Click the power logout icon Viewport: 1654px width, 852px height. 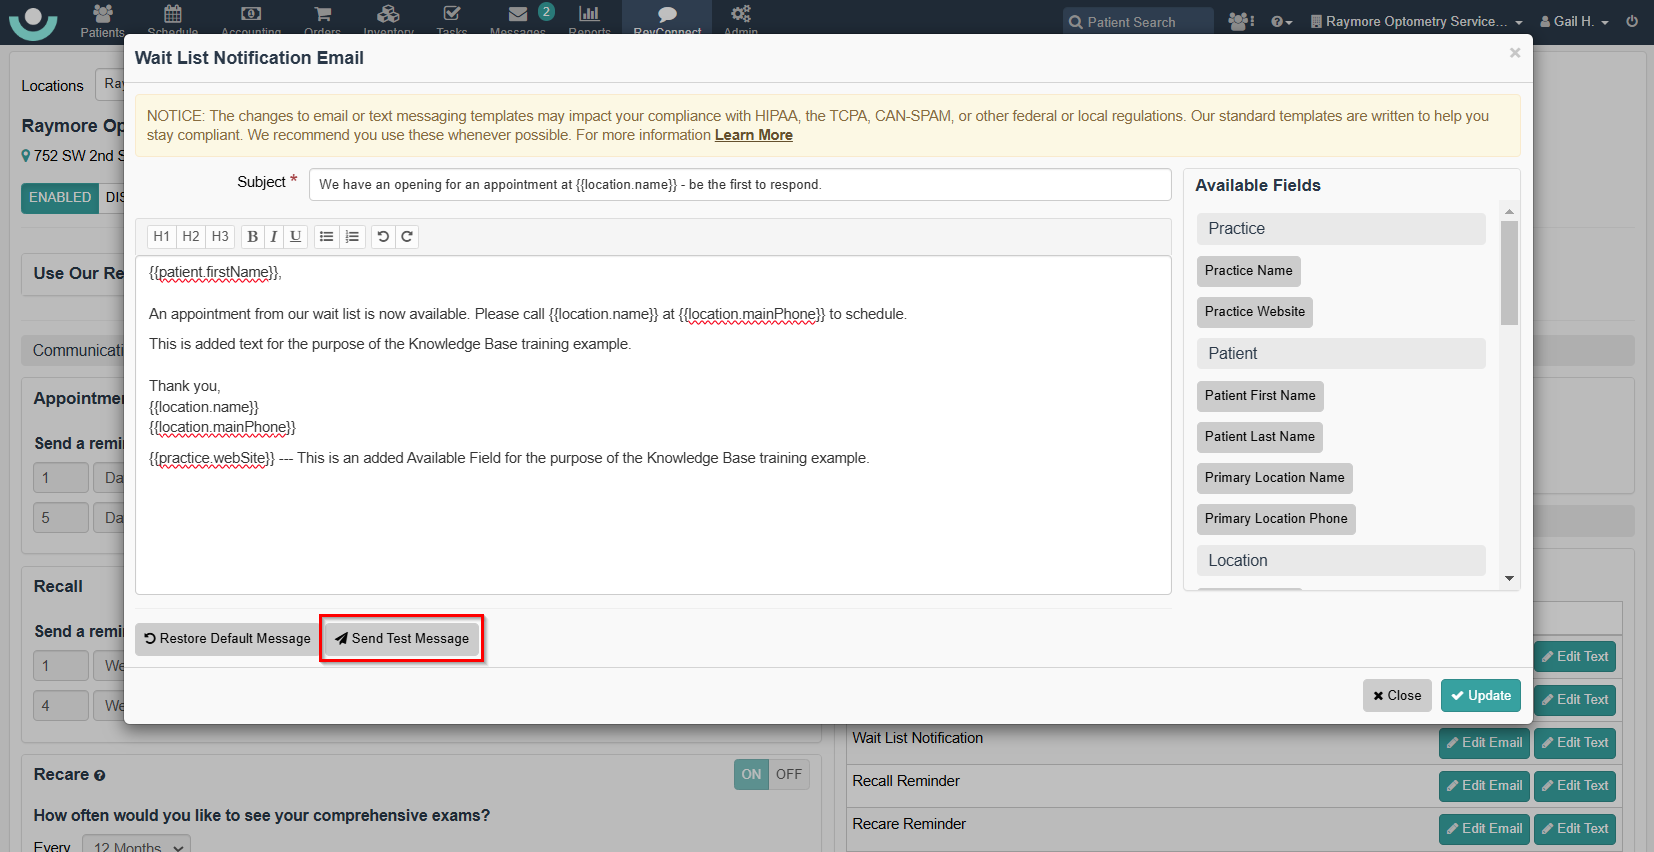click(1632, 21)
